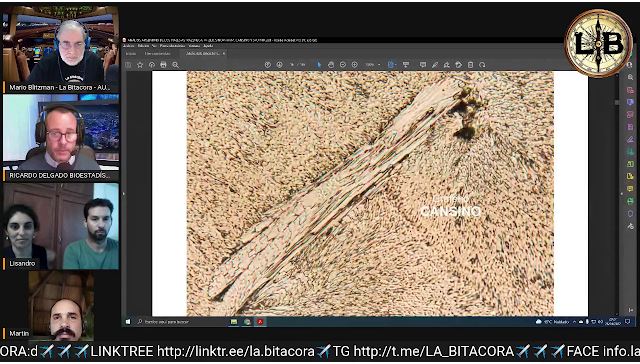
Task: Click the sign document icon in toolbar
Action: (x=447, y=65)
